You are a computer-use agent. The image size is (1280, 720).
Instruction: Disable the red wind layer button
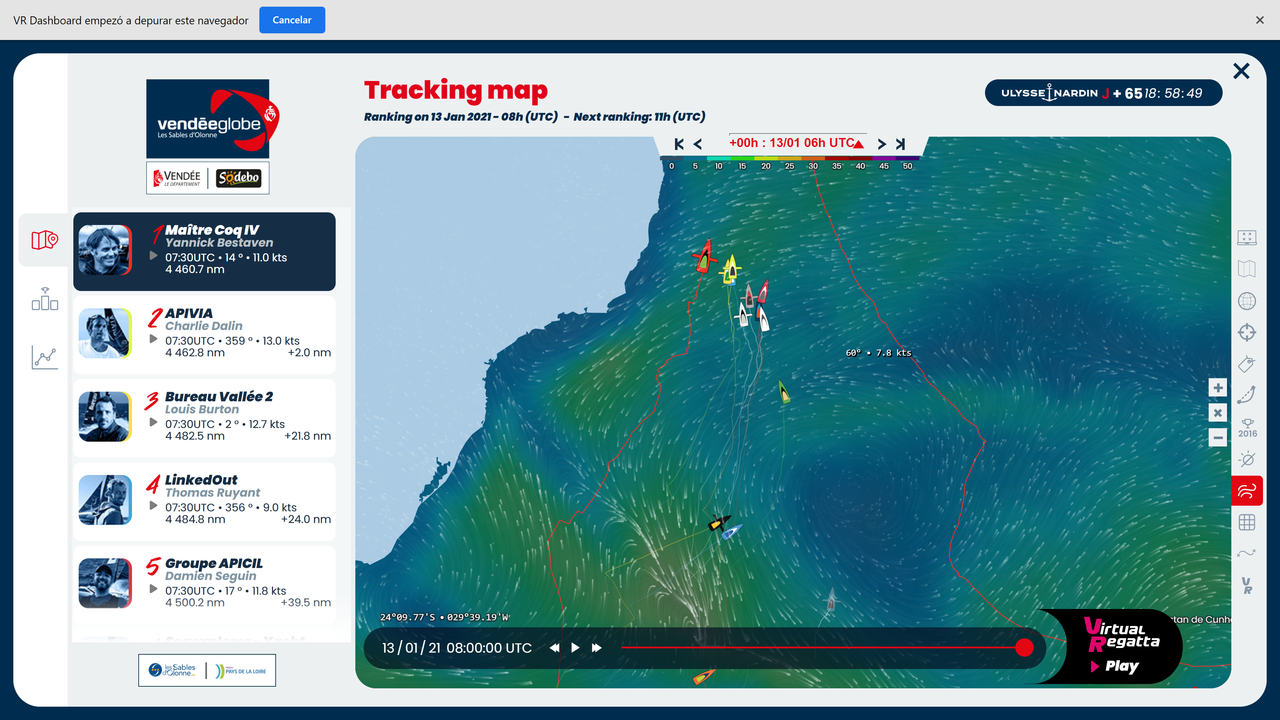[1247, 490]
